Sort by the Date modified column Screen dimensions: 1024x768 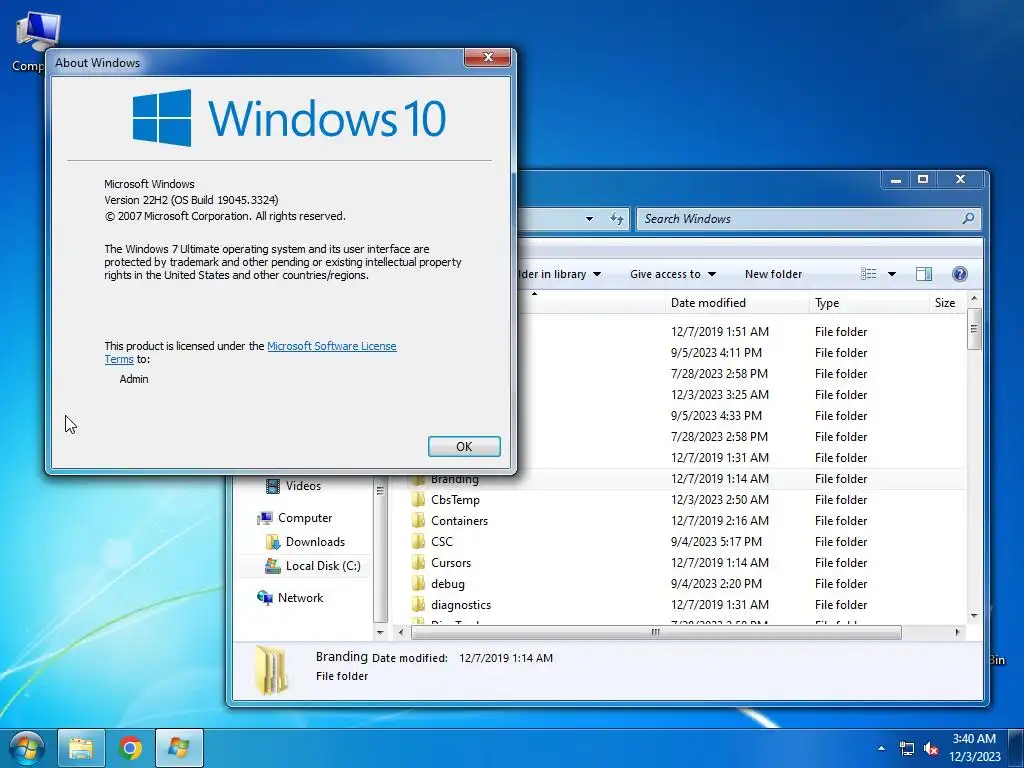click(x=736, y=302)
